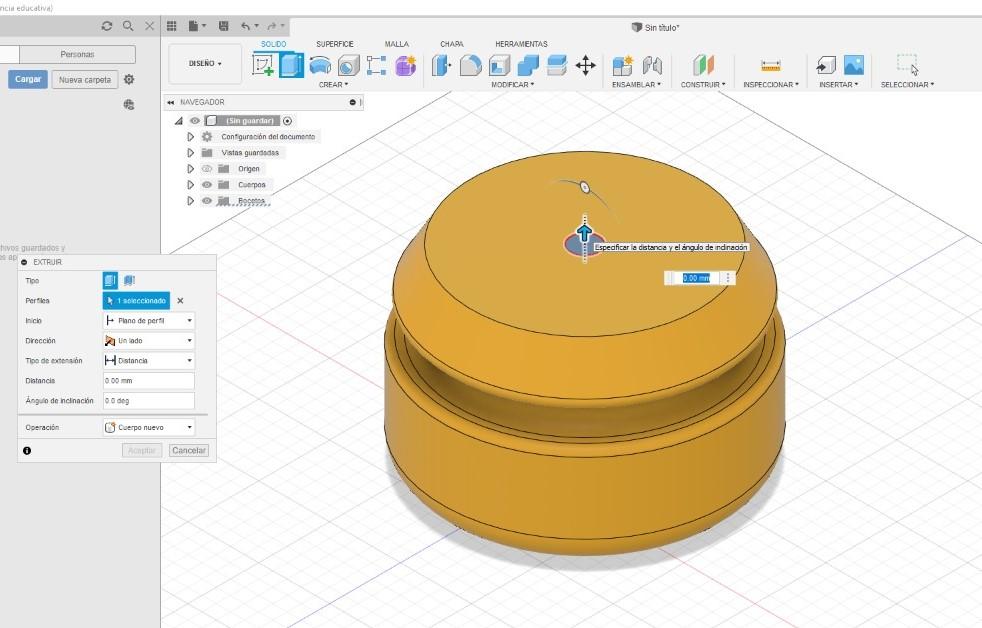Hide the Bocetos folder
This screenshot has width=982, height=628.
pos(207,201)
